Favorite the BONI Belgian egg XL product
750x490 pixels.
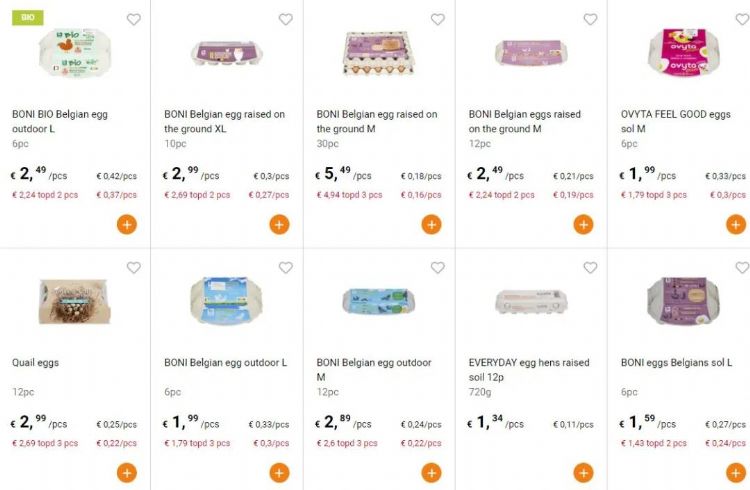(x=285, y=19)
